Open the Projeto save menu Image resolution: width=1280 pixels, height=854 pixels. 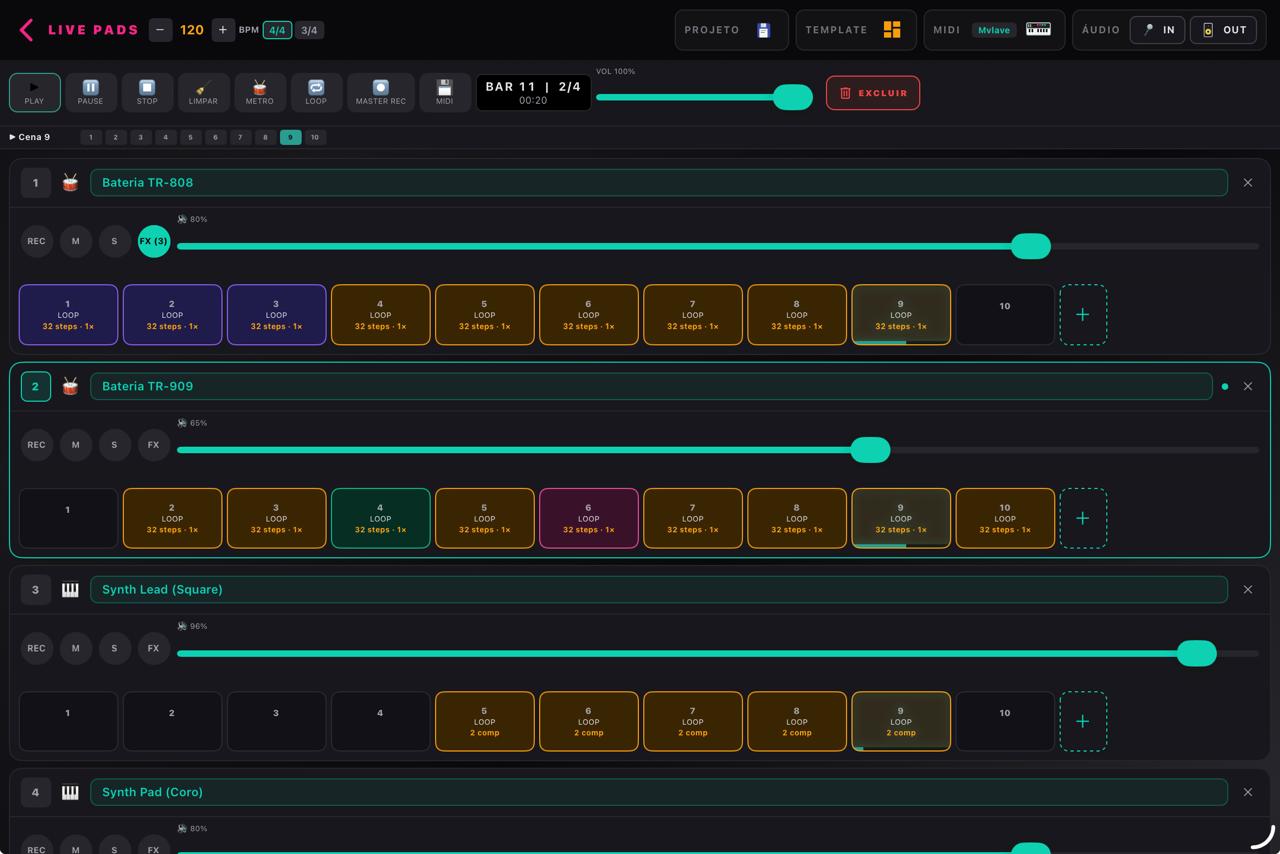tap(732, 30)
